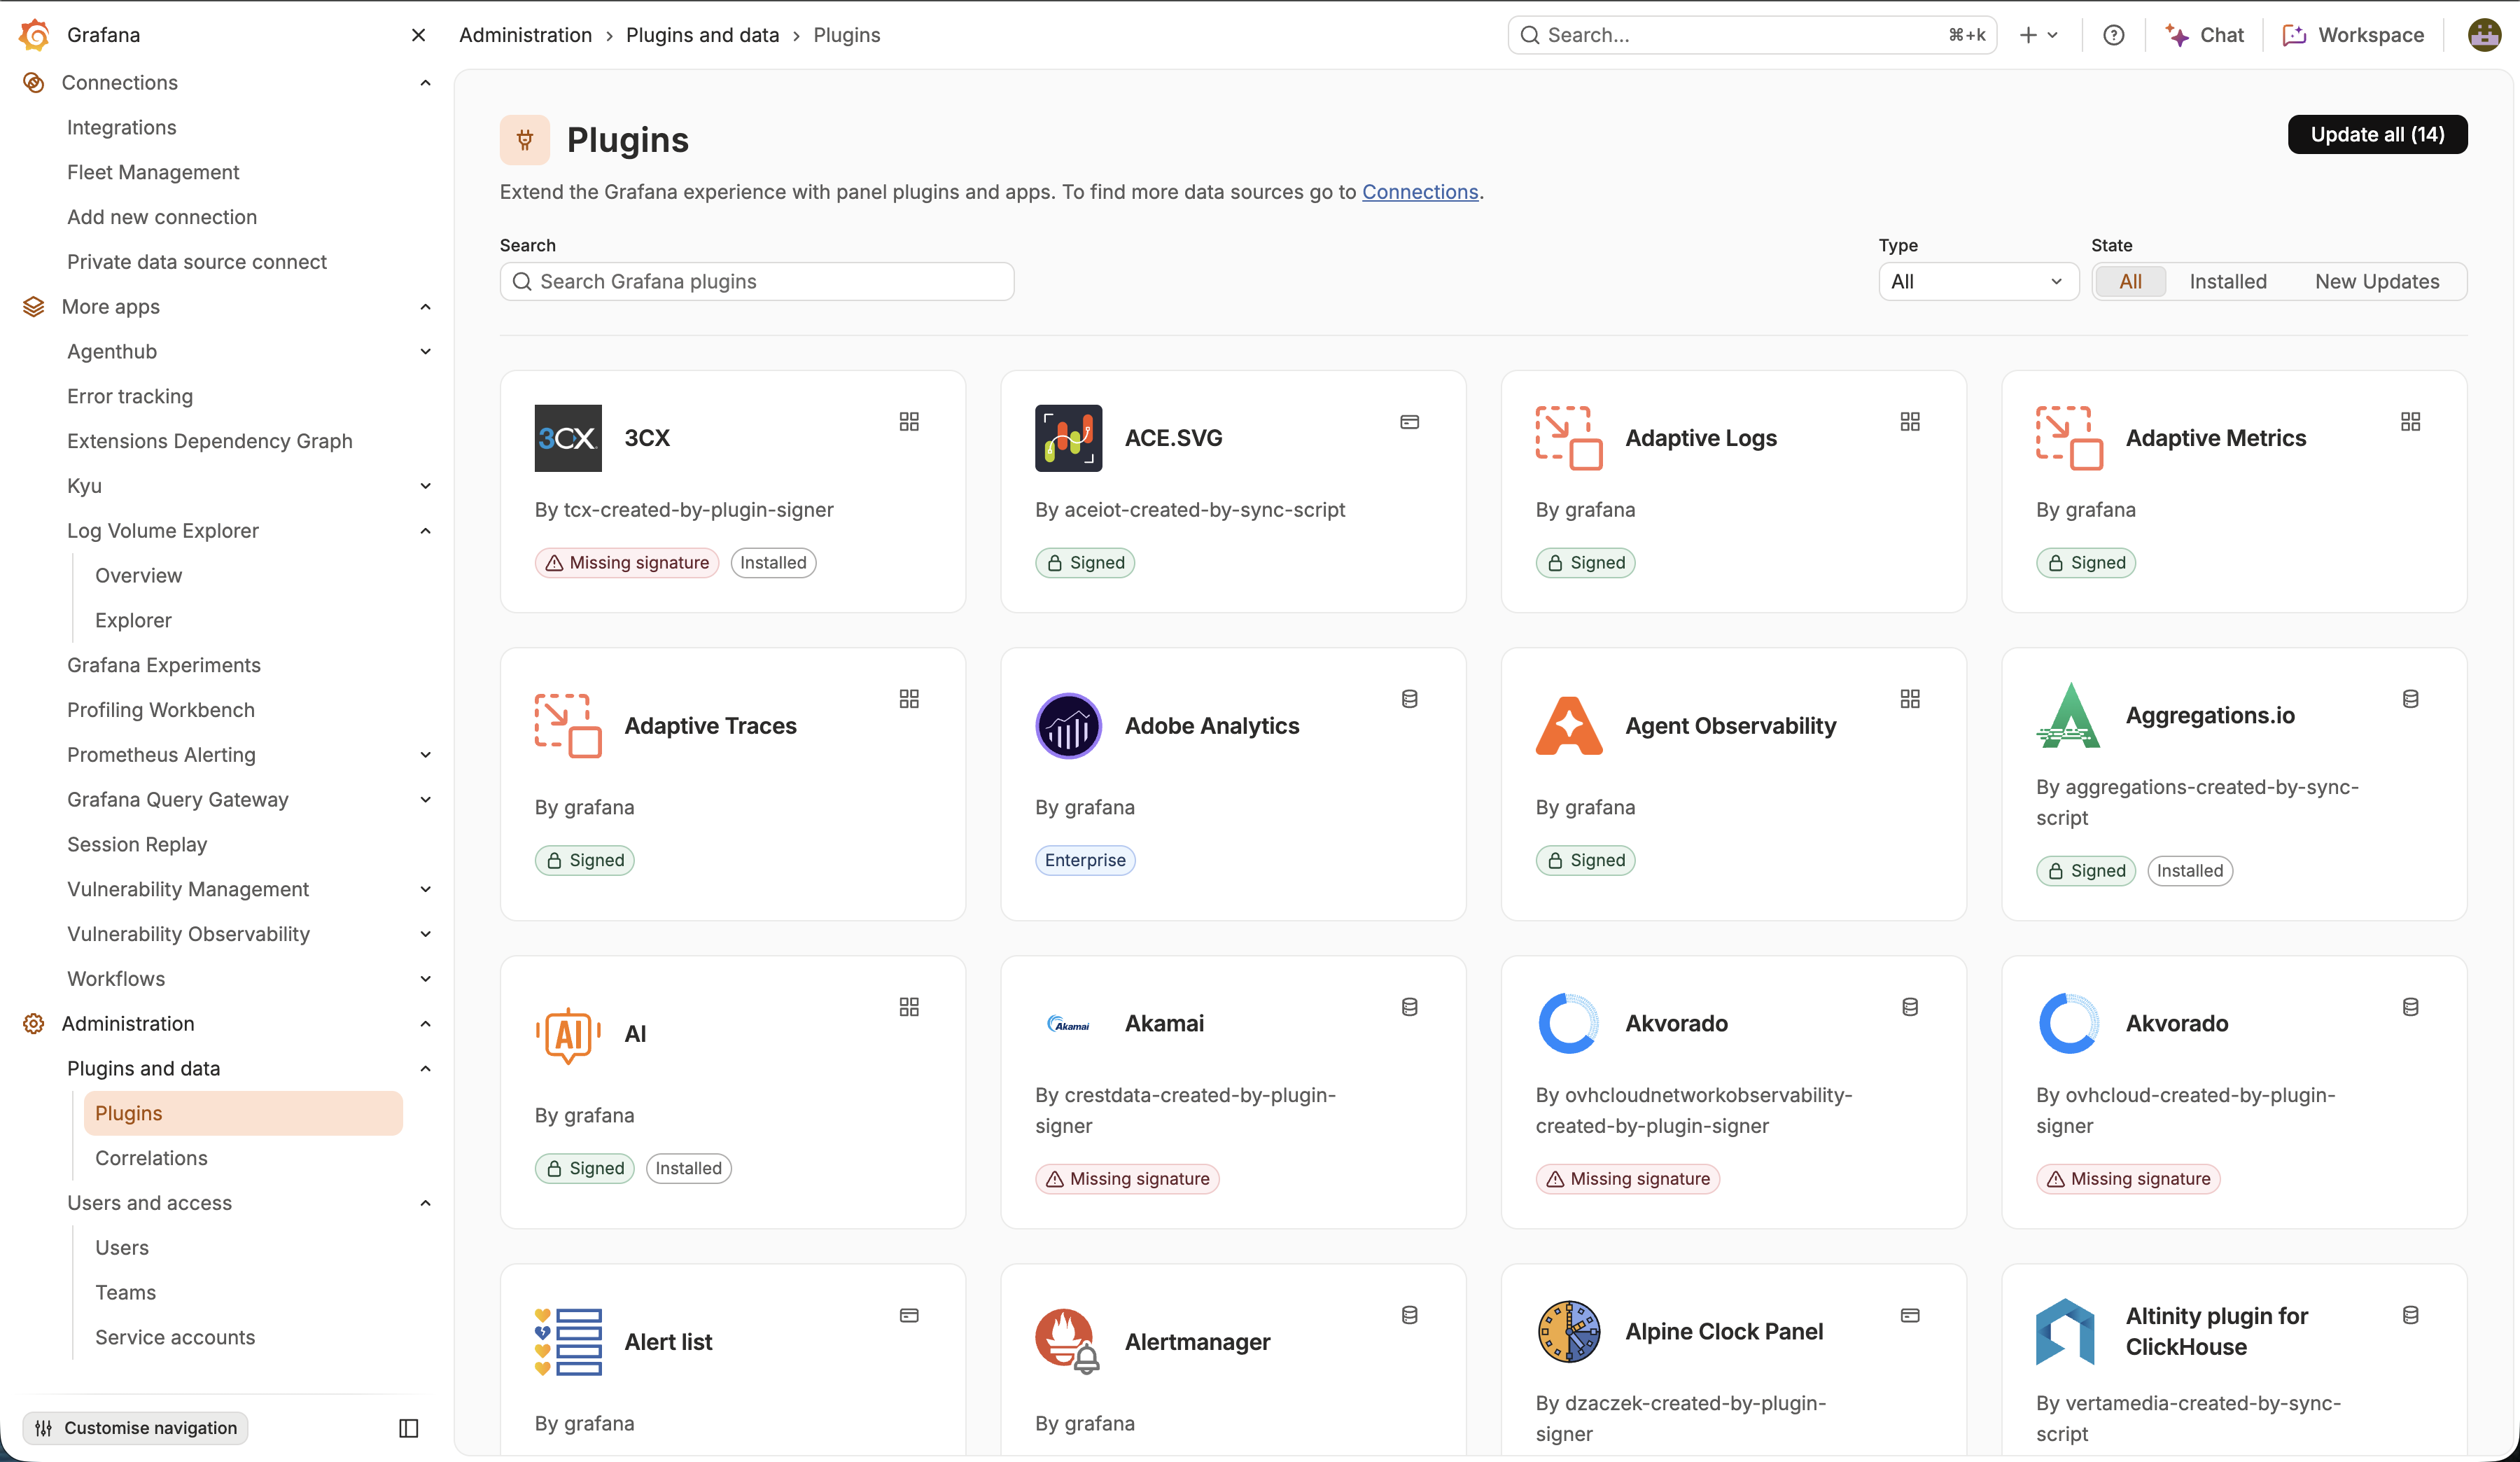Click the user avatar icon
The width and height of the screenshot is (2520, 1462).
(x=2484, y=35)
